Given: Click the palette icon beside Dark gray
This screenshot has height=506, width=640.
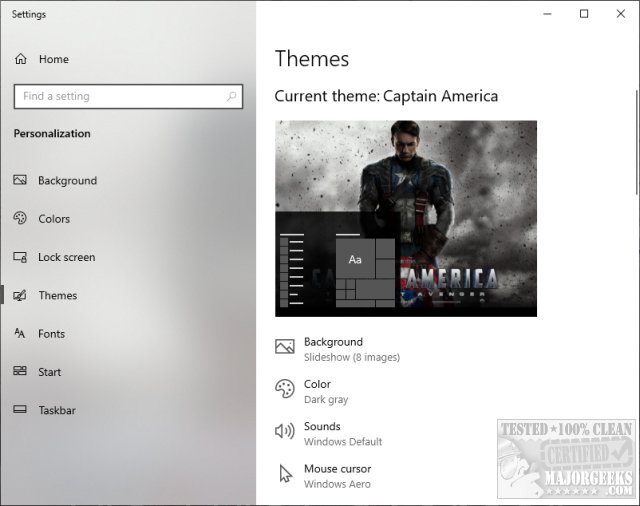Looking at the screenshot, I should pos(284,389).
